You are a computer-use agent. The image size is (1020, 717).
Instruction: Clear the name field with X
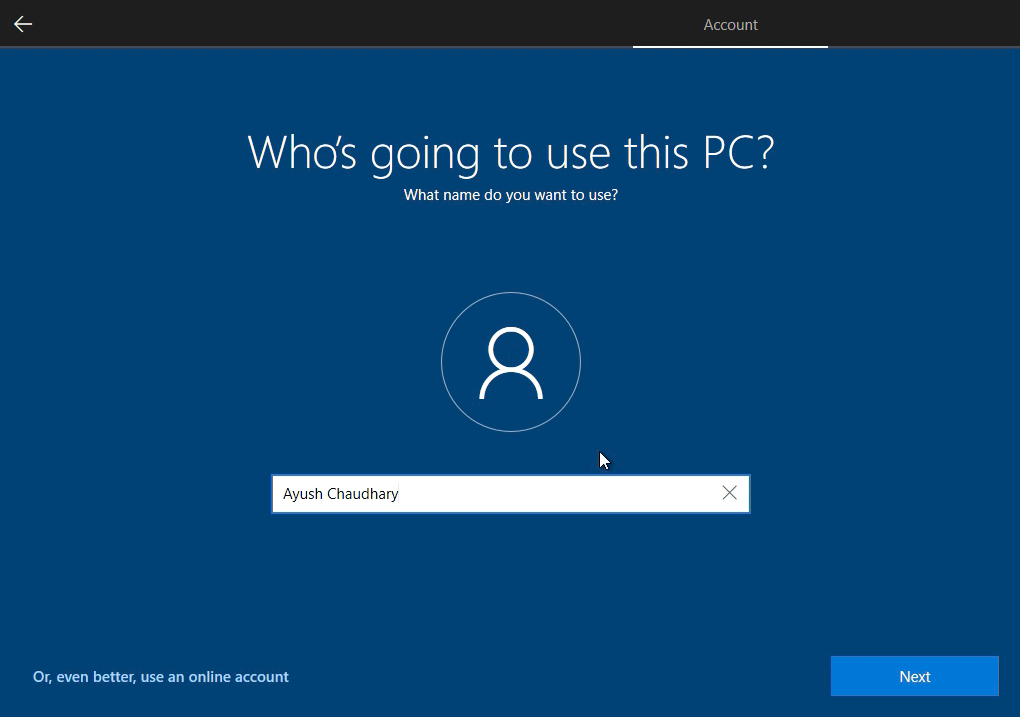[x=729, y=493]
